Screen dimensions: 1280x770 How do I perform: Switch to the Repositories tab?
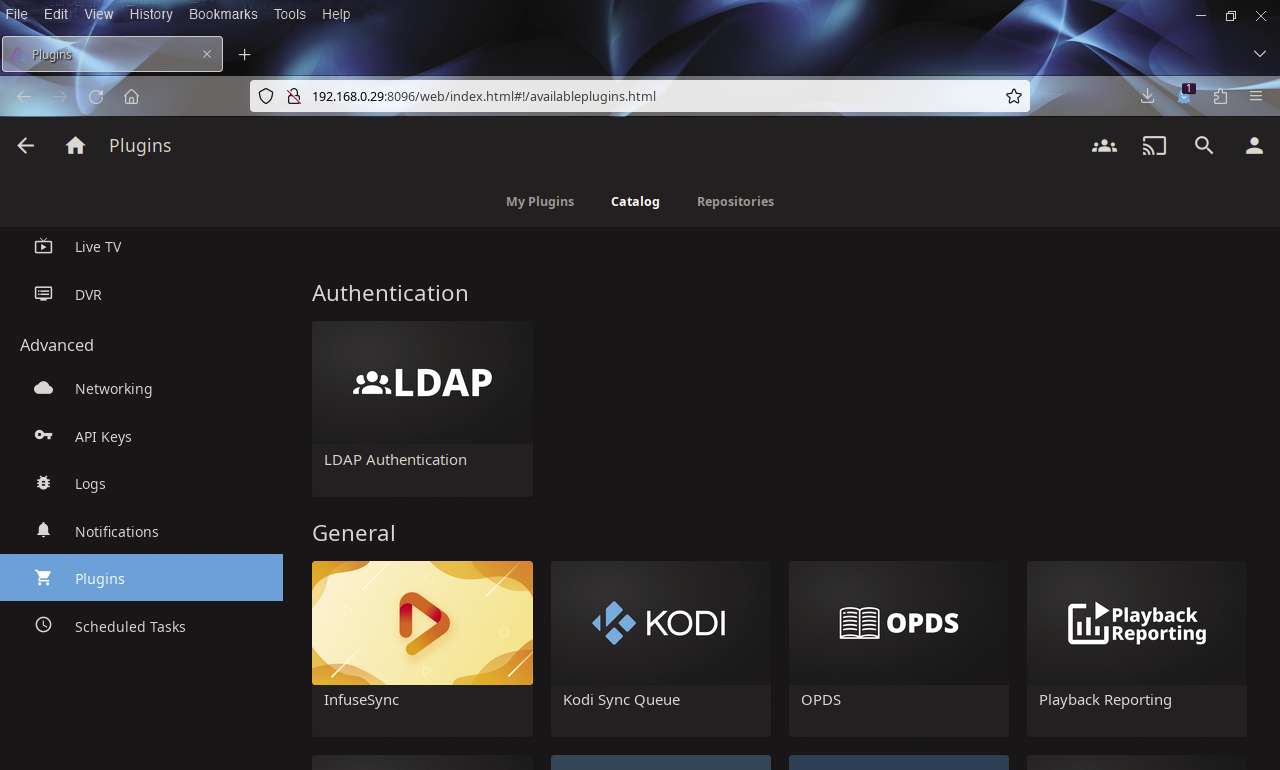pos(735,201)
